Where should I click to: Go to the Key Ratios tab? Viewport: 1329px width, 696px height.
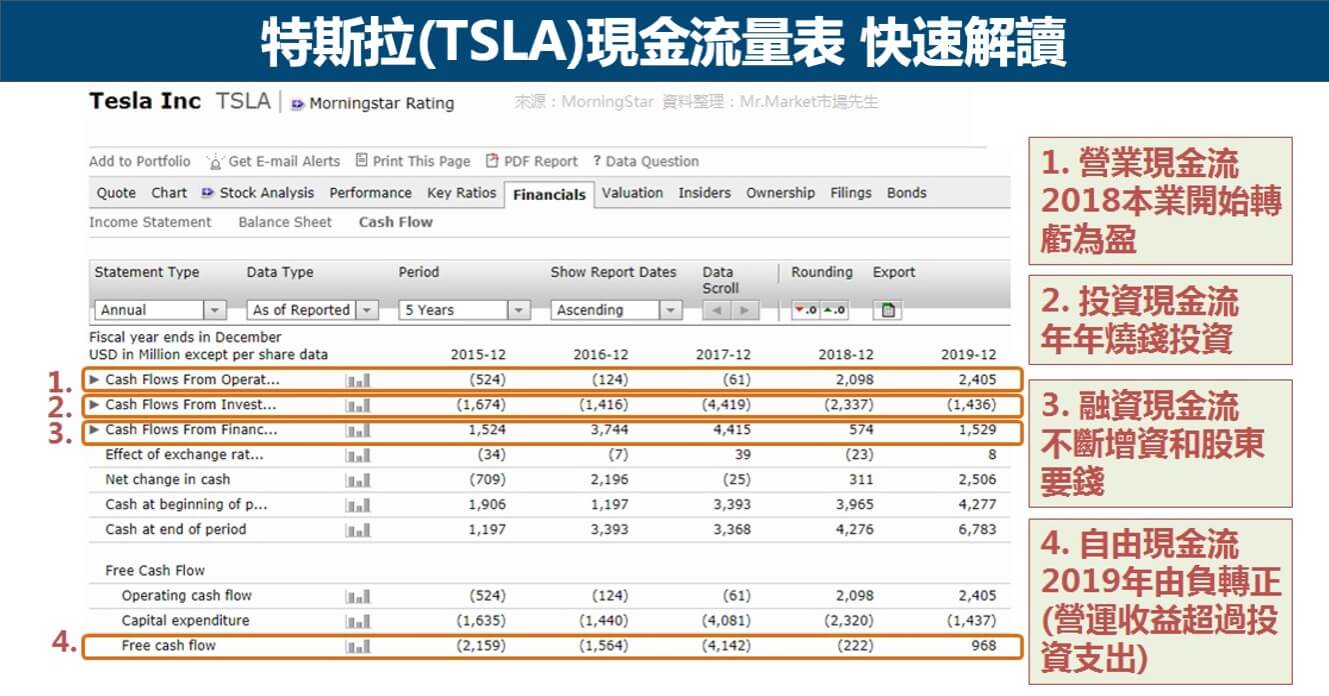pos(461,193)
